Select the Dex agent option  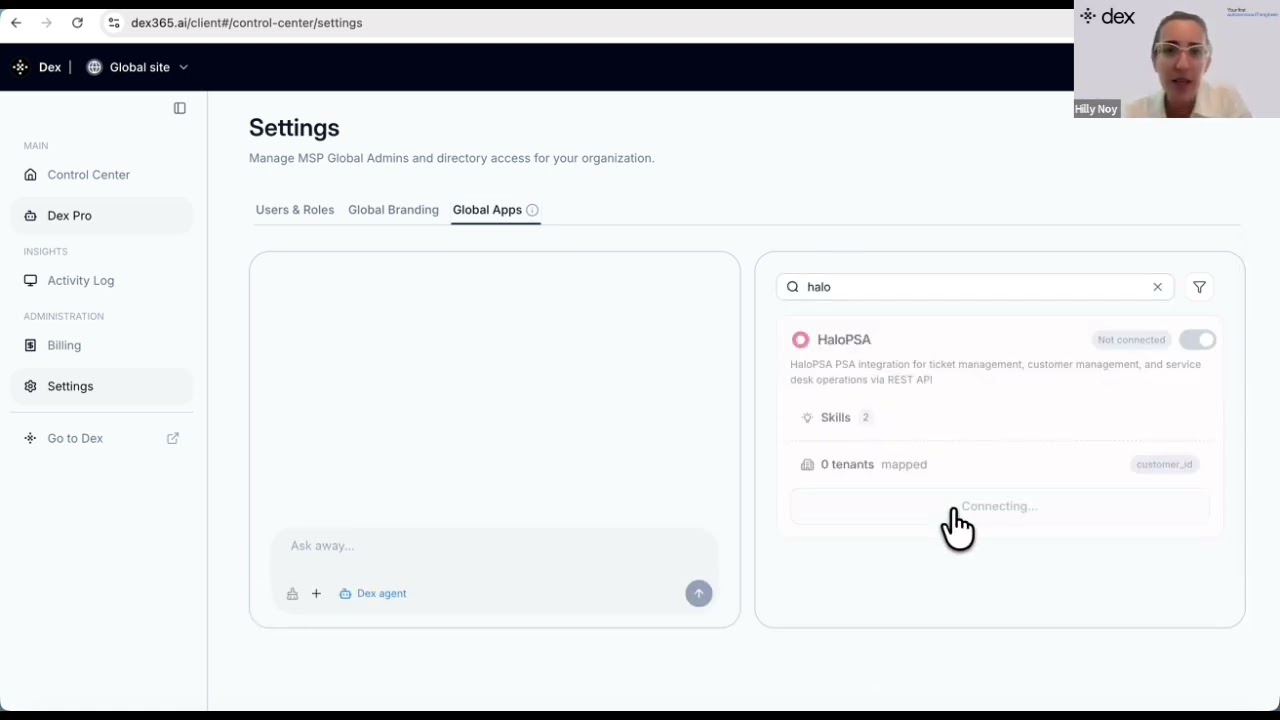tap(373, 593)
